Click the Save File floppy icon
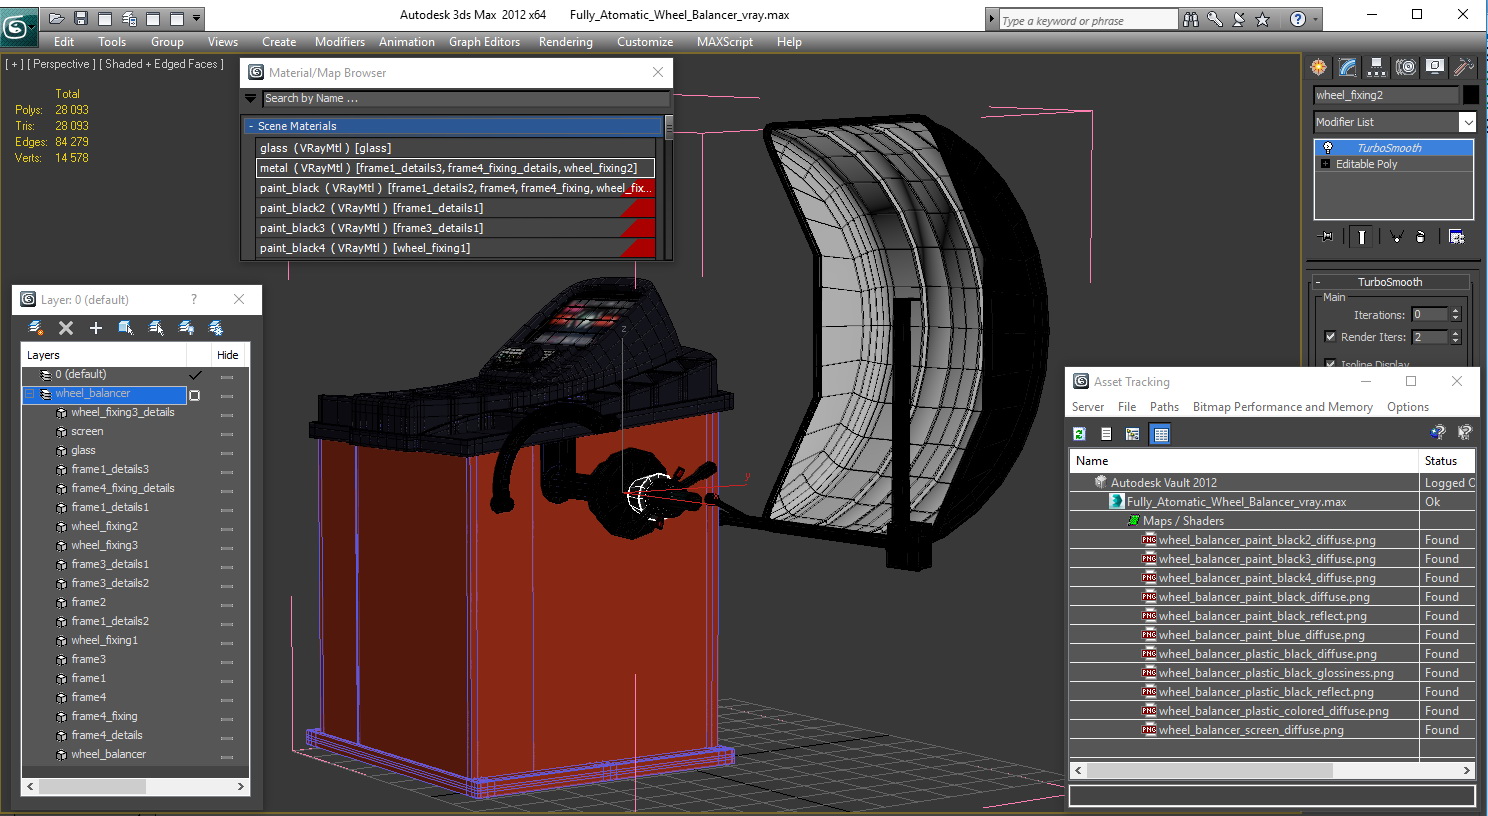This screenshot has height=816, width=1488. pos(81,18)
